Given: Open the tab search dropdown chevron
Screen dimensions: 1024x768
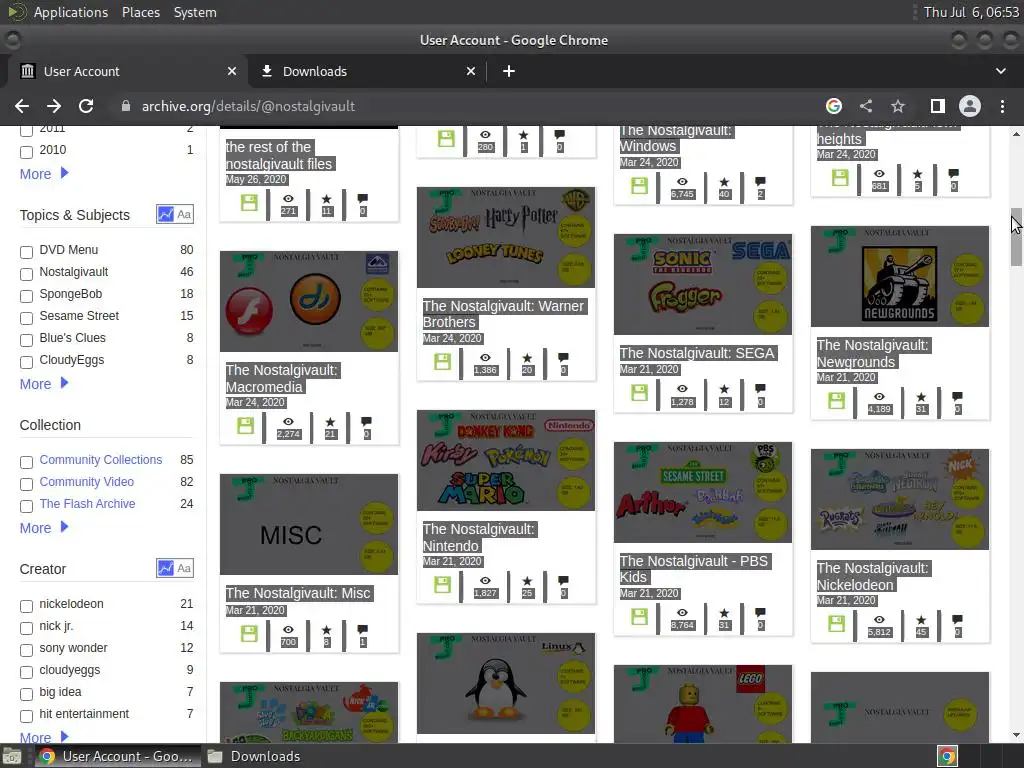Looking at the screenshot, I should coord(1000,71).
